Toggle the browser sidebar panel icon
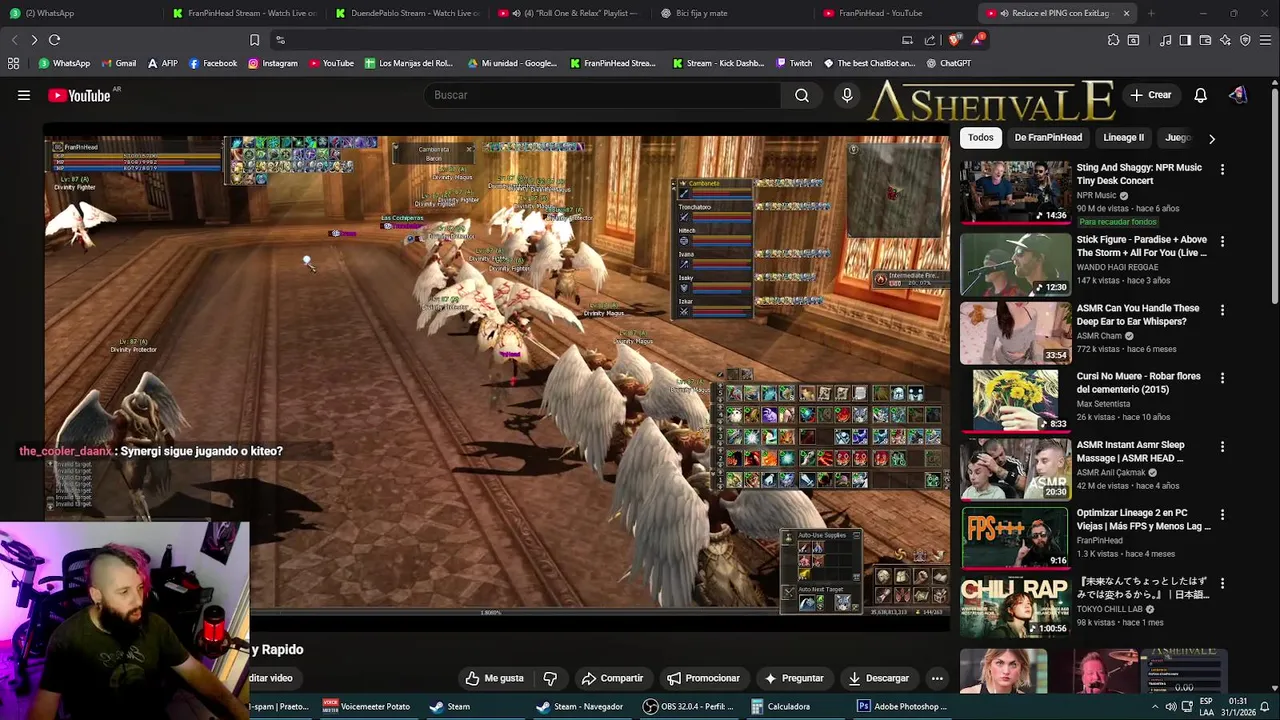1280x720 pixels. point(1185,40)
